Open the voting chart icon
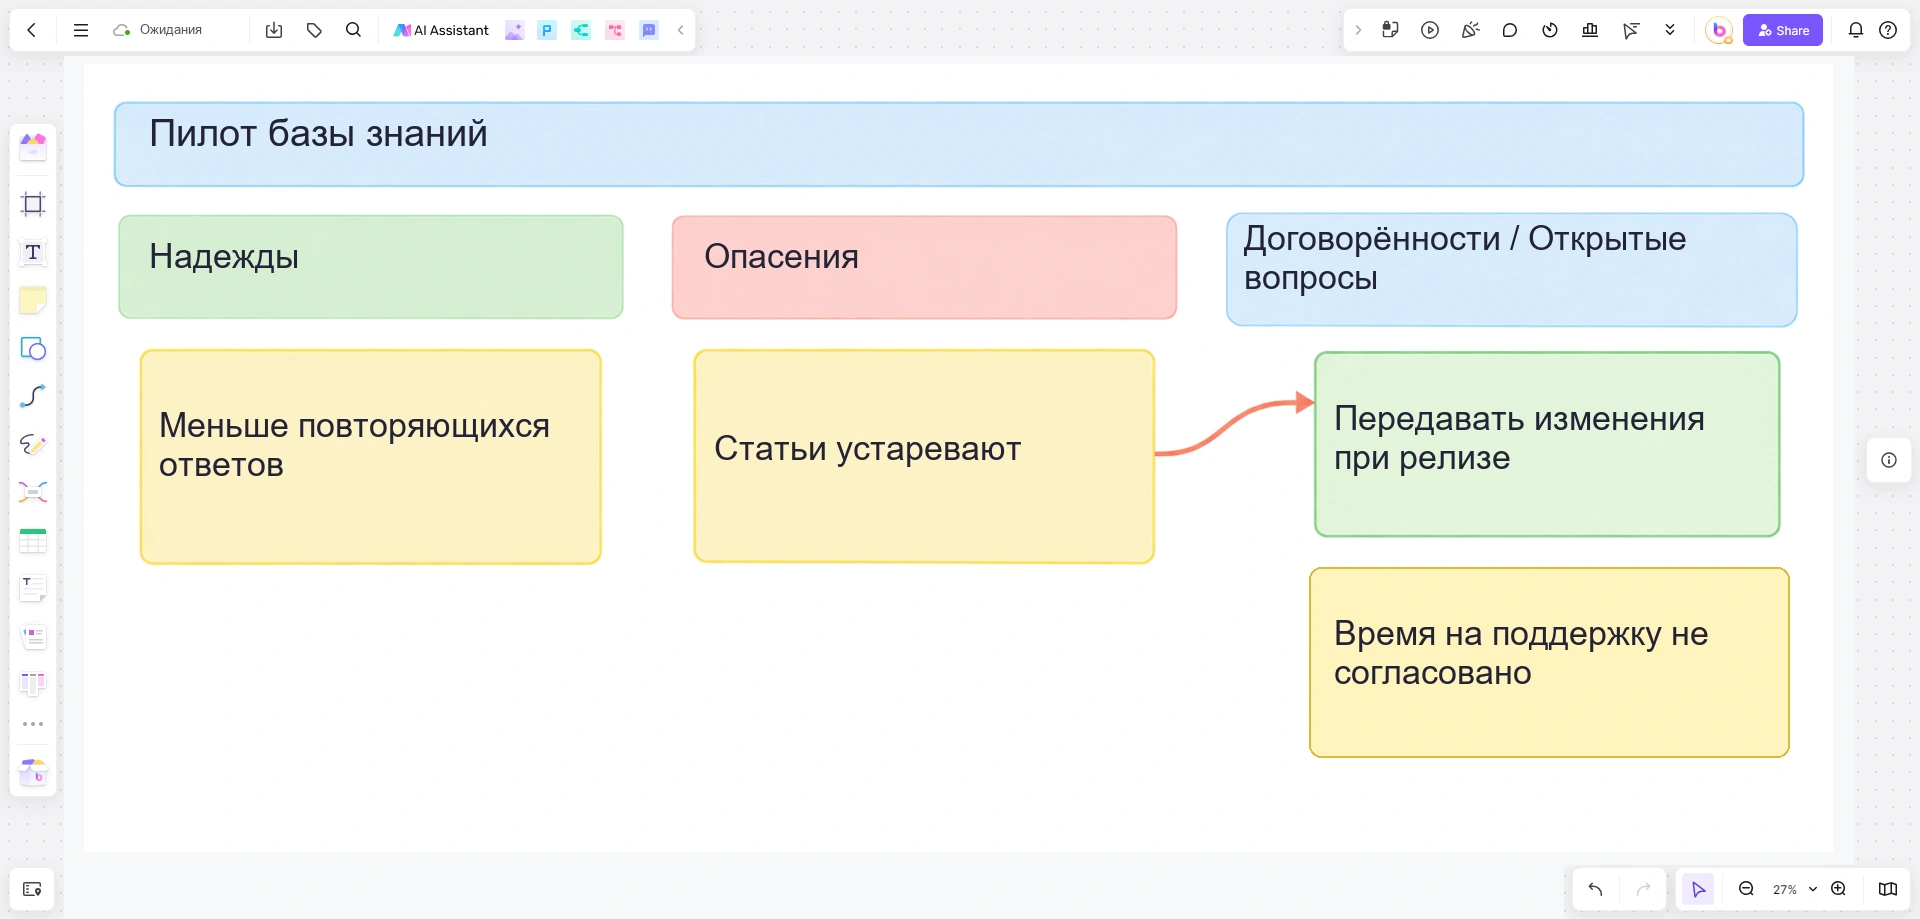Viewport: 1920px width, 919px height. tap(1590, 30)
